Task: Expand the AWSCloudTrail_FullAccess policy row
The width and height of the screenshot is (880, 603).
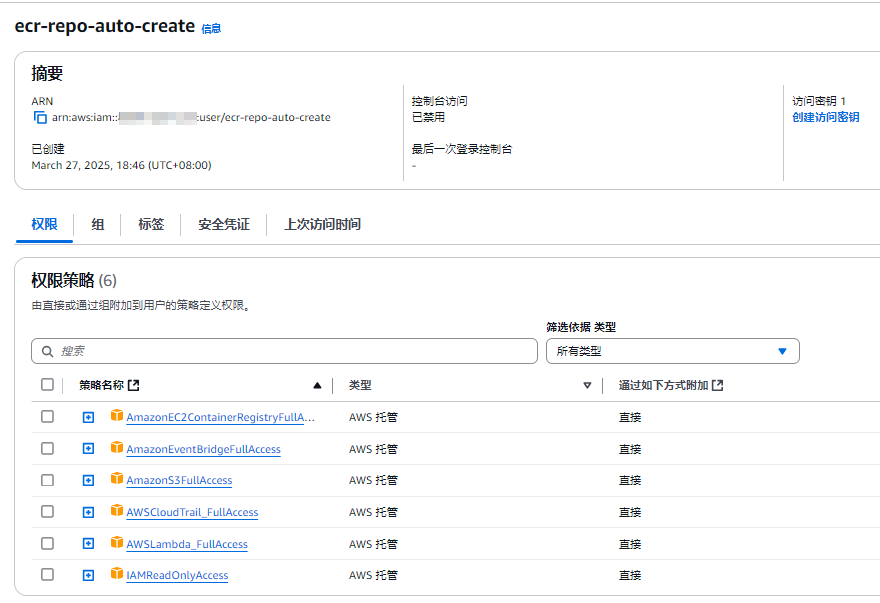Action: [x=88, y=512]
